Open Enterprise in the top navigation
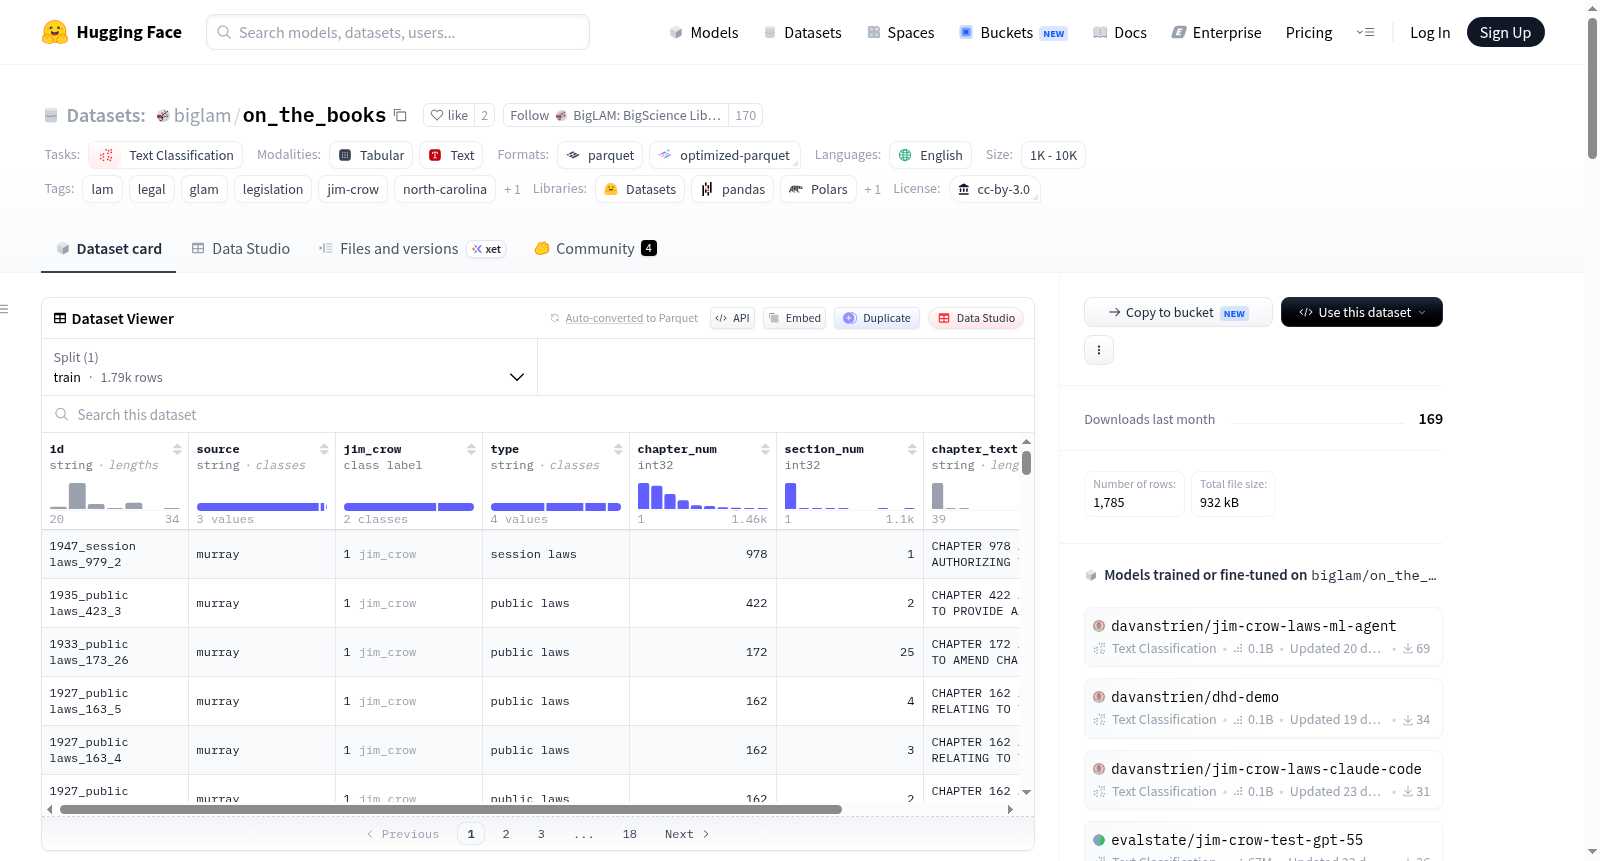Screen dimensions: 1600x861 (x=1216, y=32)
